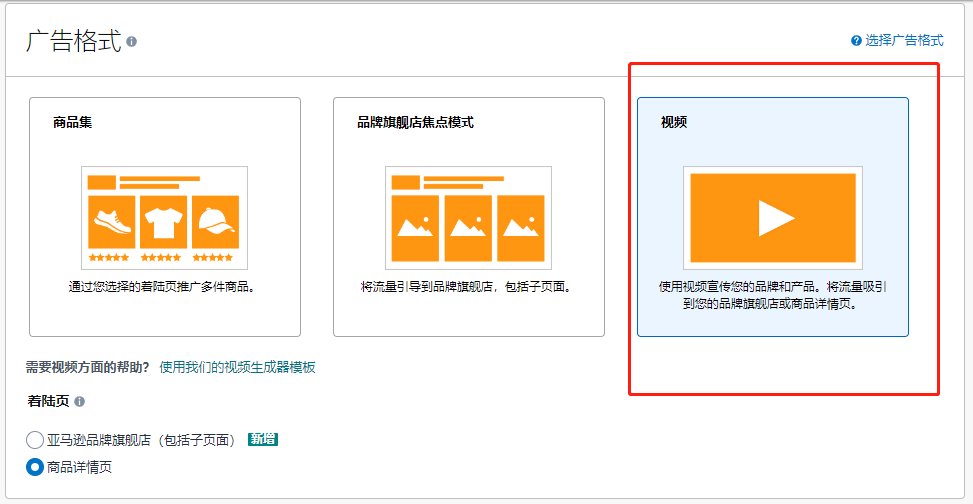Choose the 品牌旗舰店焦点模式 ad format card
The width and height of the screenshot is (973, 504).
[x=468, y=216]
